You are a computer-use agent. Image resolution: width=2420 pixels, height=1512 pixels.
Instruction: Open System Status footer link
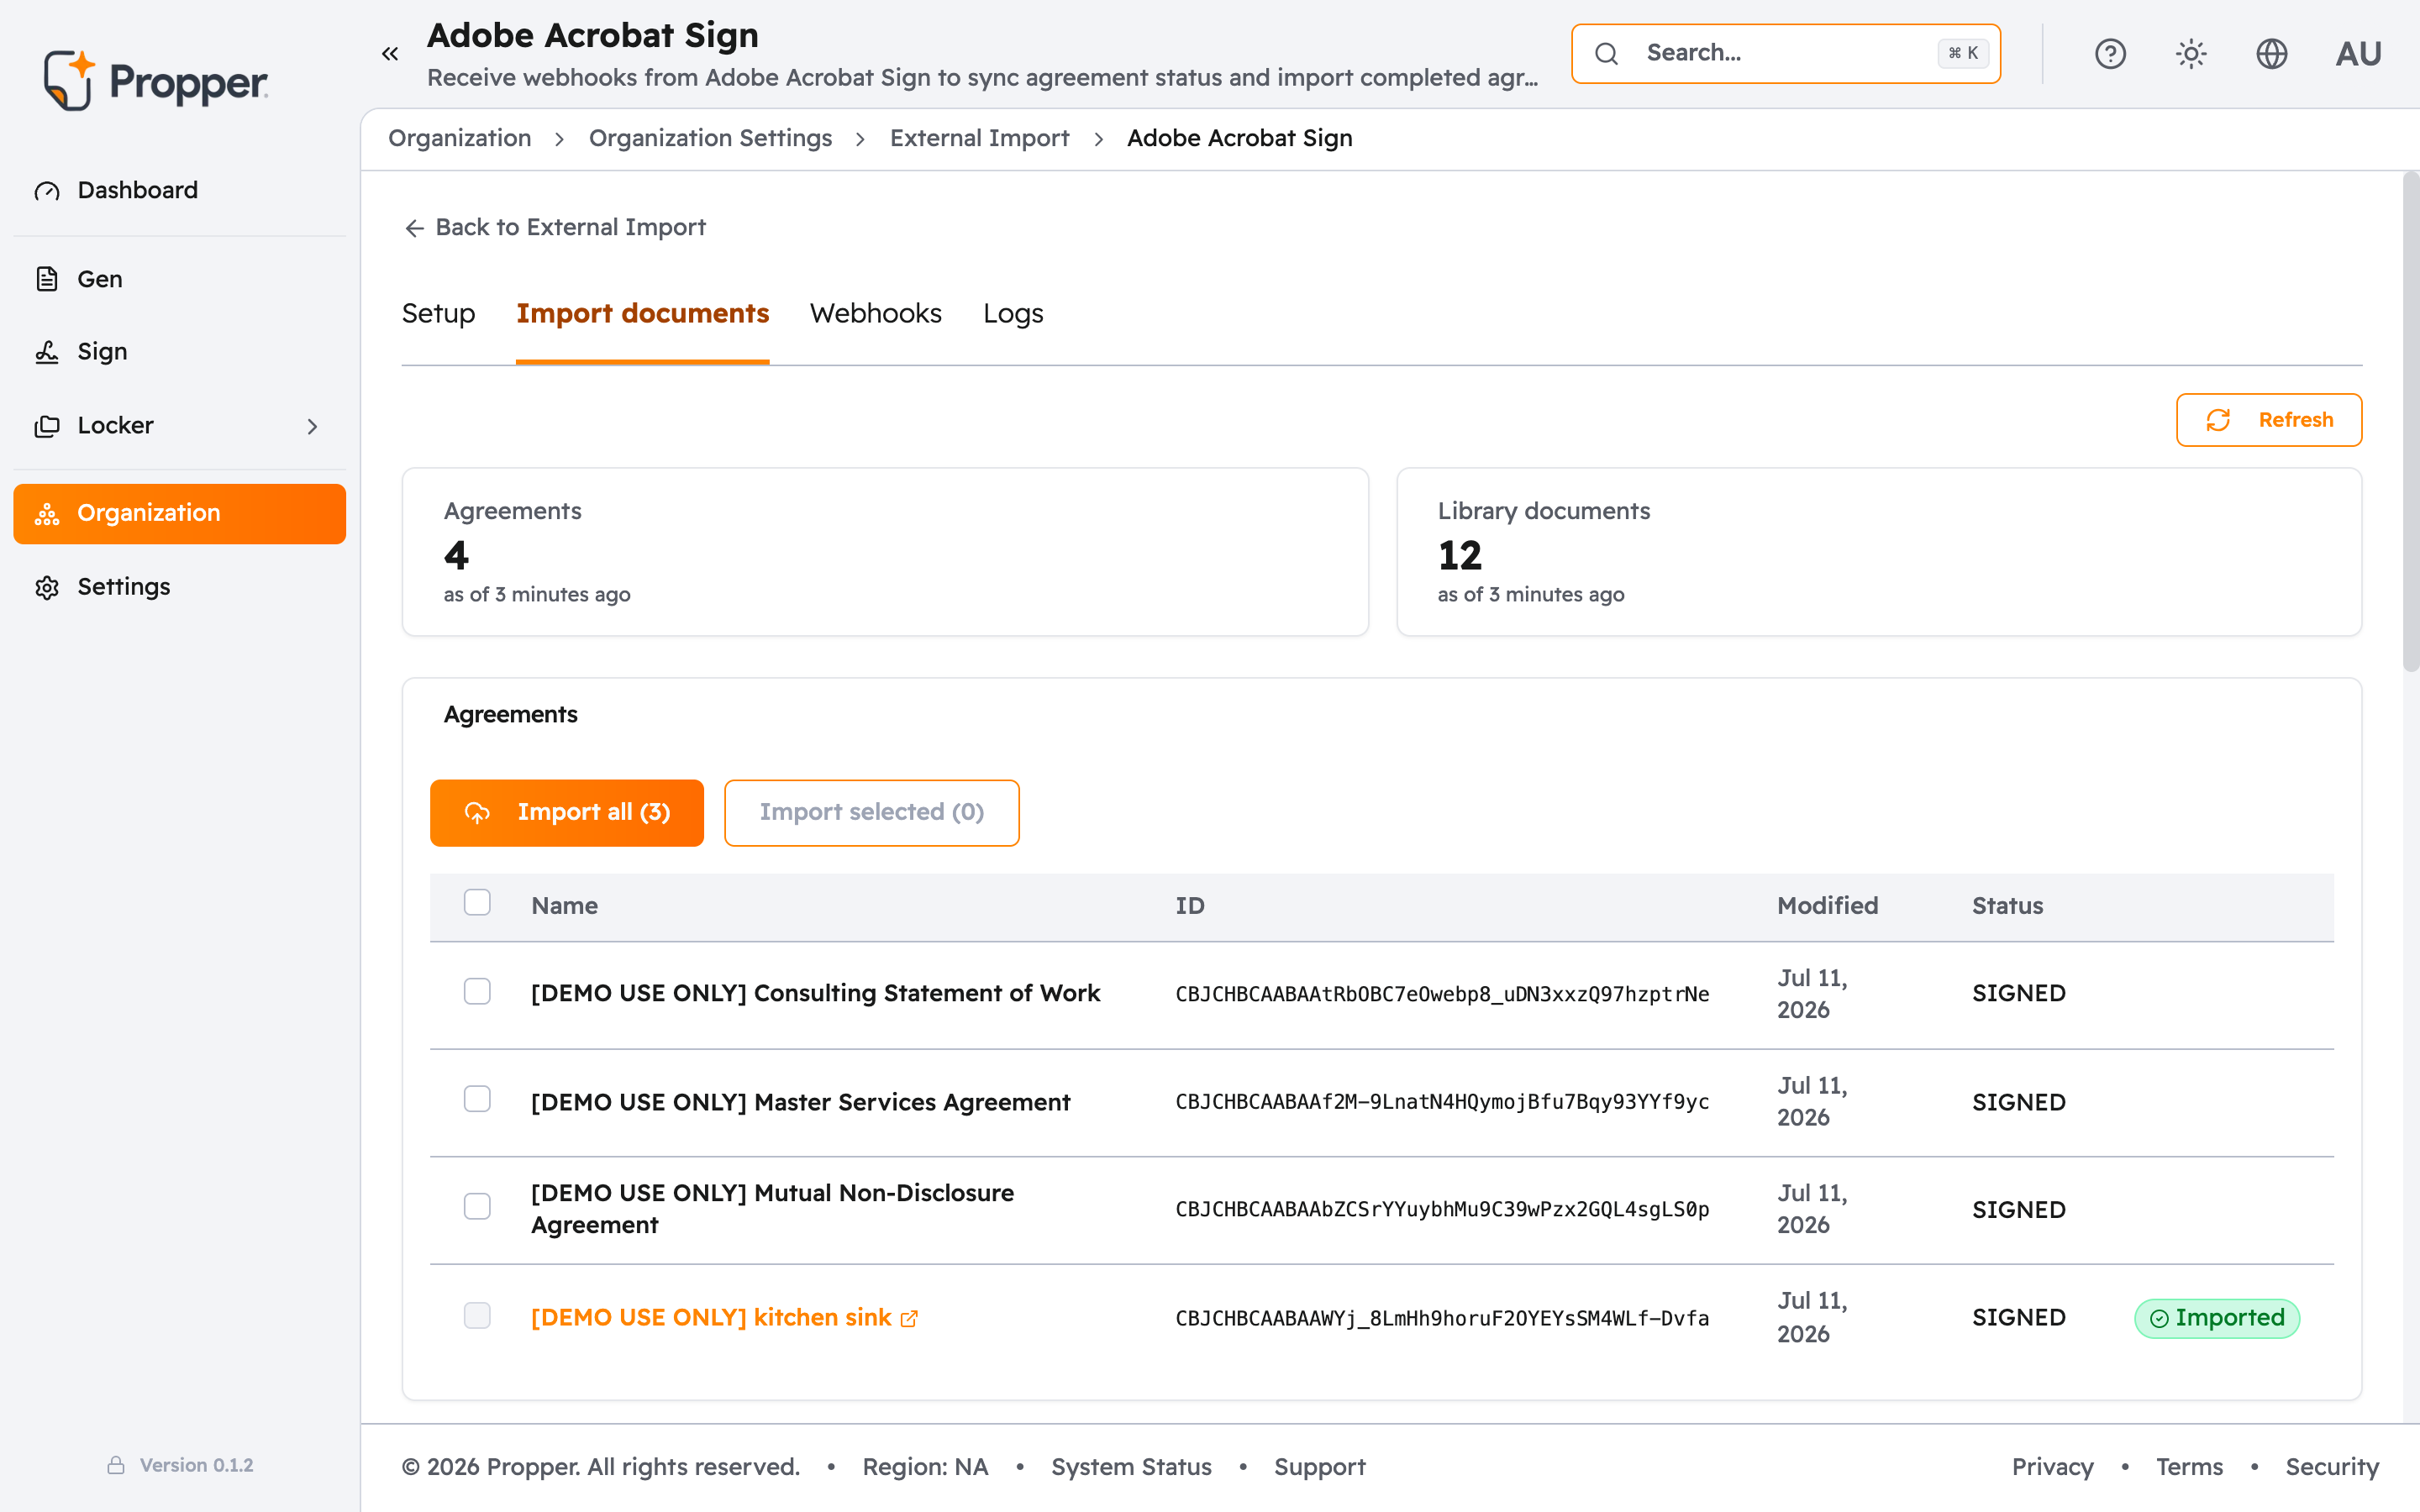(1131, 1467)
